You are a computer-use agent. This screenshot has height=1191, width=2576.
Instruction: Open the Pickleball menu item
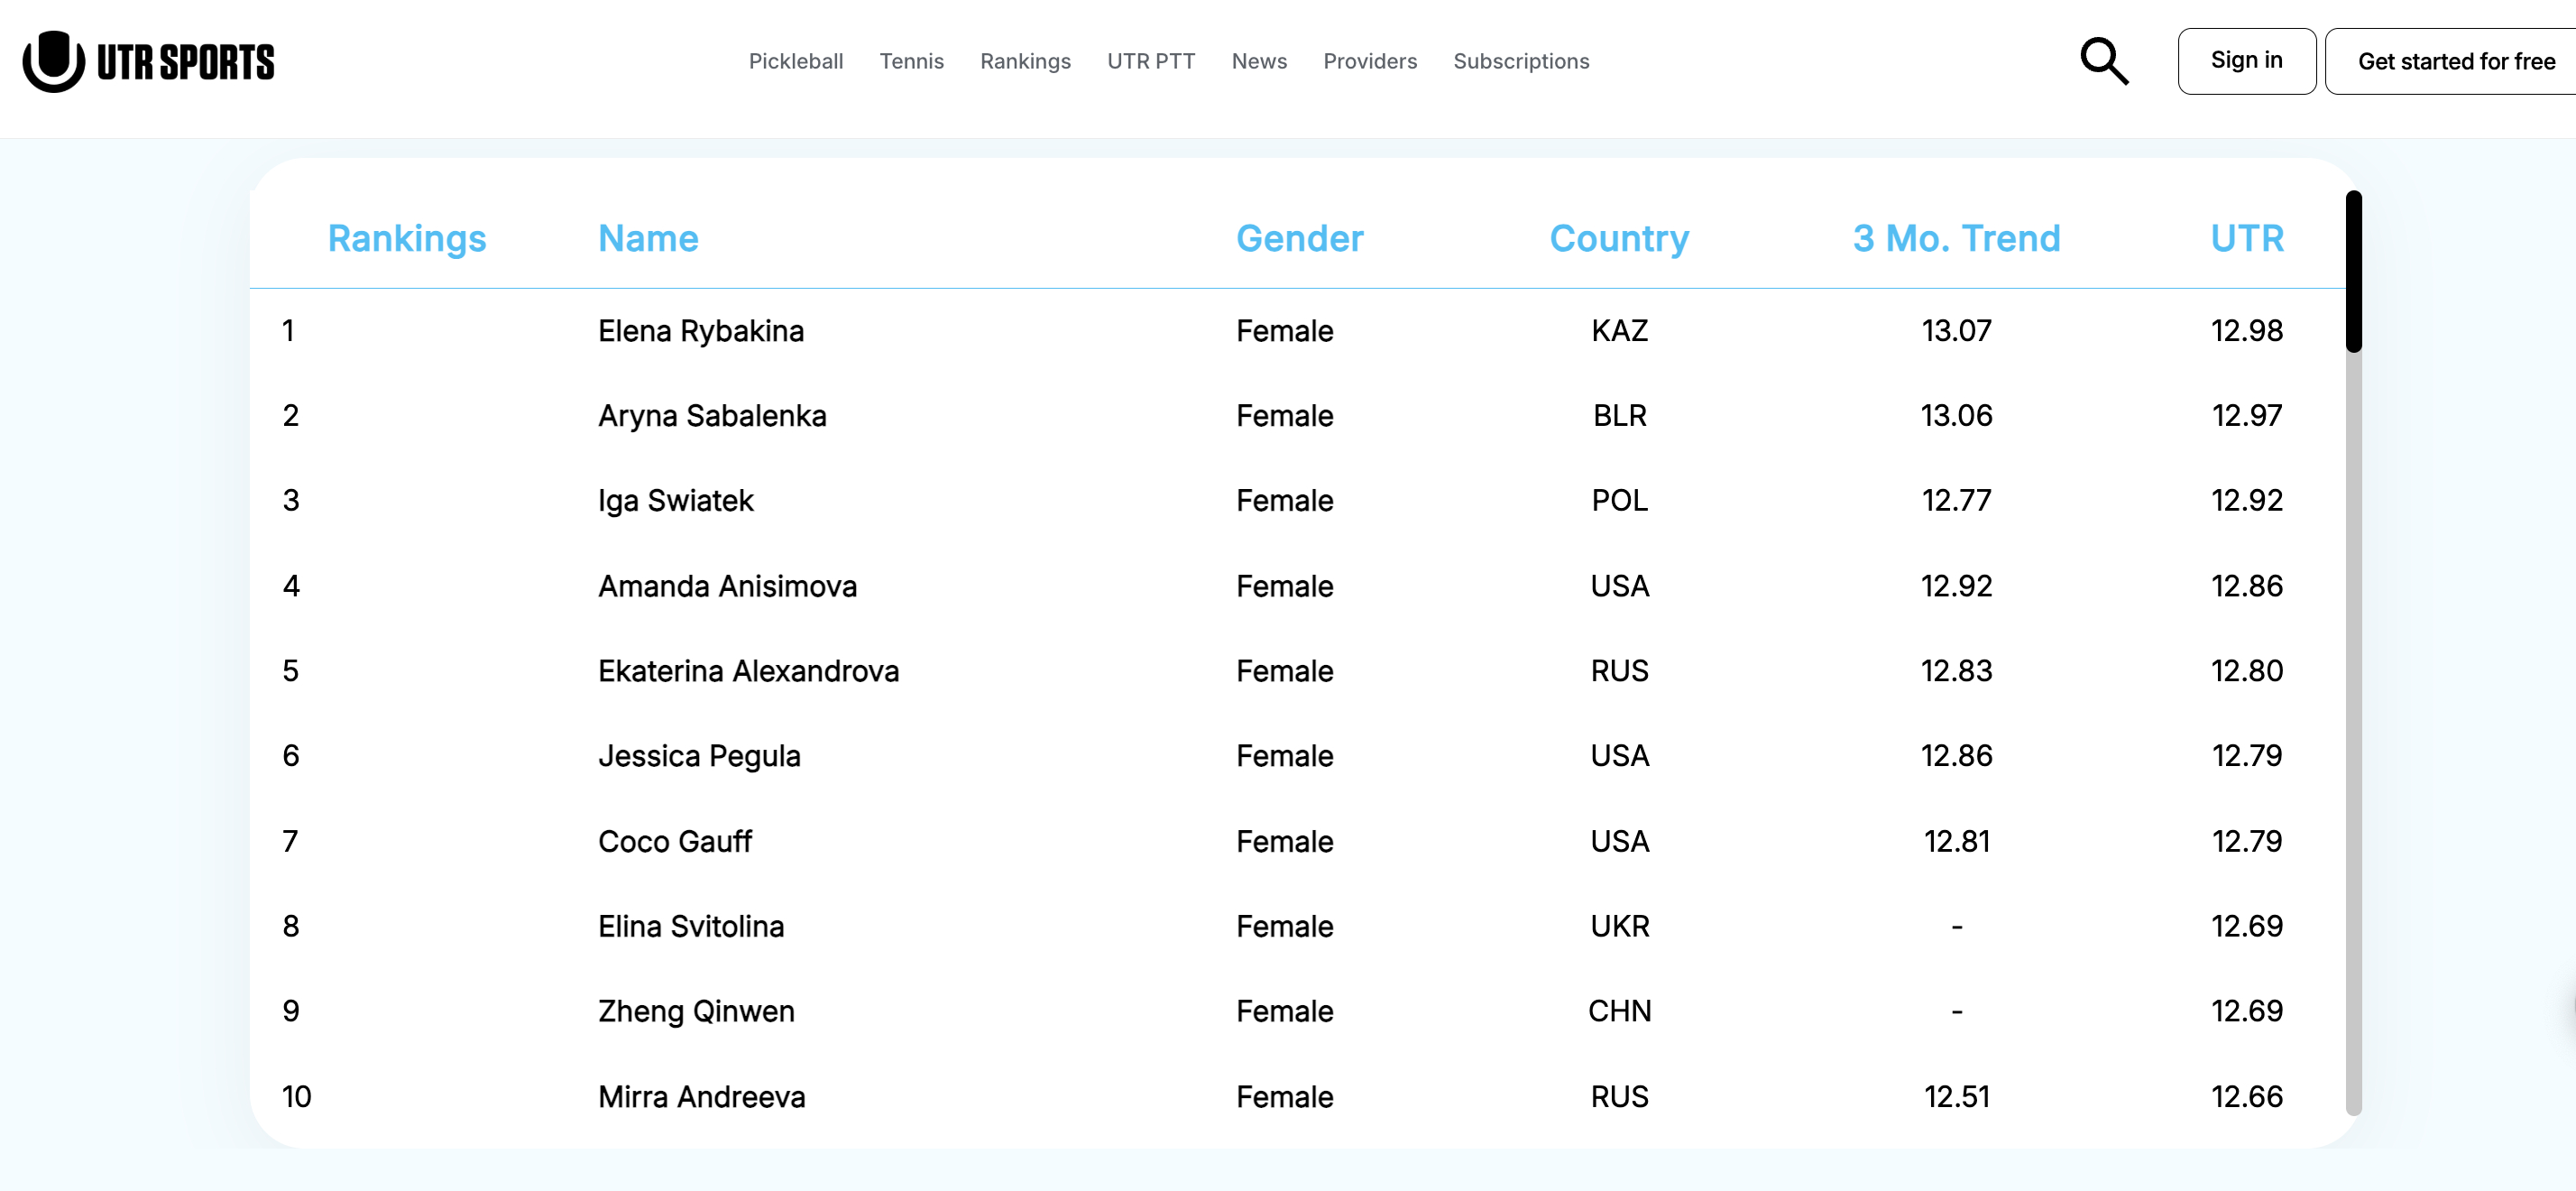click(x=795, y=61)
